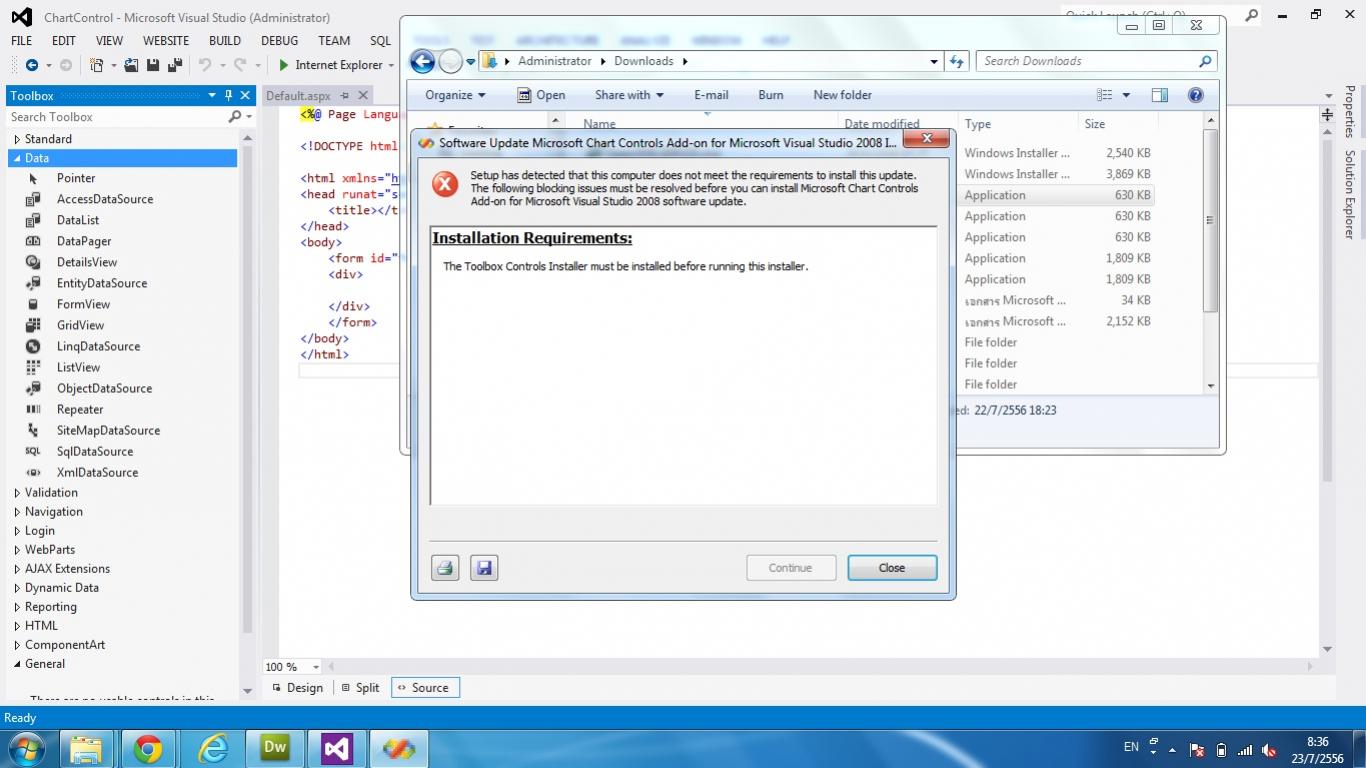The height and width of the screenshot is (768, 1366).
Task: Switch the editor to Design view
Action: (297, 688)
